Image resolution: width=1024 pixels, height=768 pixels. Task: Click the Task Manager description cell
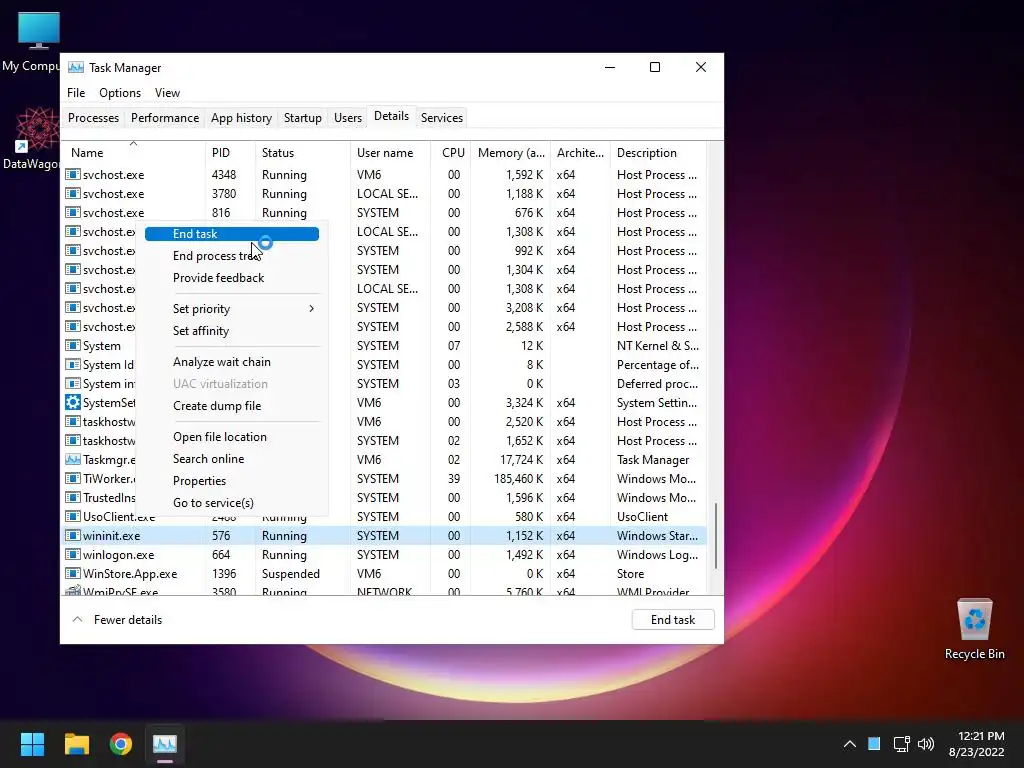tap(653, 460)
